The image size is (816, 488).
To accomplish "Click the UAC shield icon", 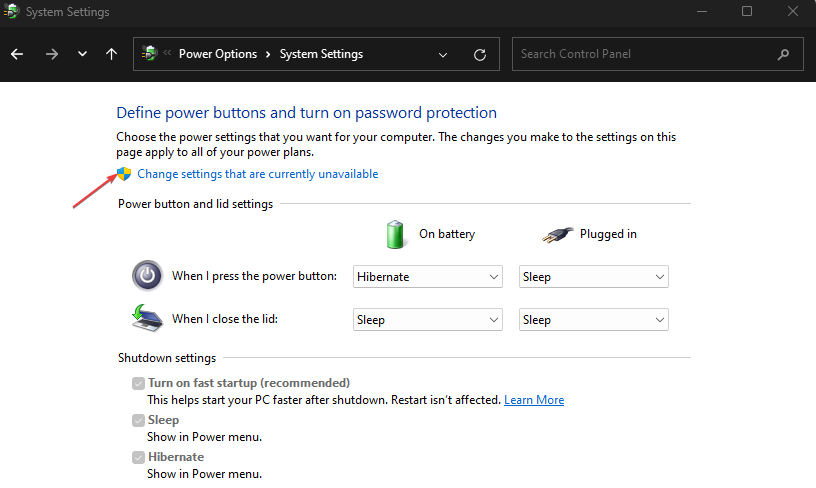I will pyautogui.click(x=124, y=174).
